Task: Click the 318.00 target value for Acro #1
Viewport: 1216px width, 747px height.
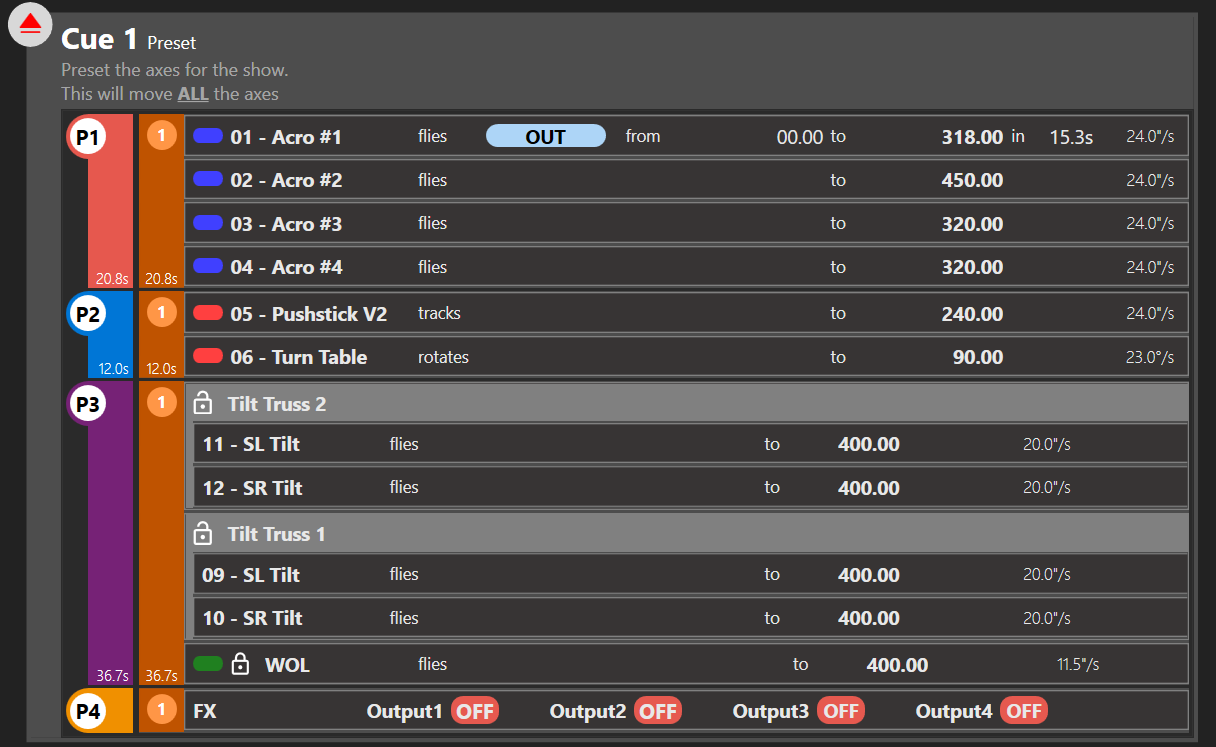Action: (971, 137)
